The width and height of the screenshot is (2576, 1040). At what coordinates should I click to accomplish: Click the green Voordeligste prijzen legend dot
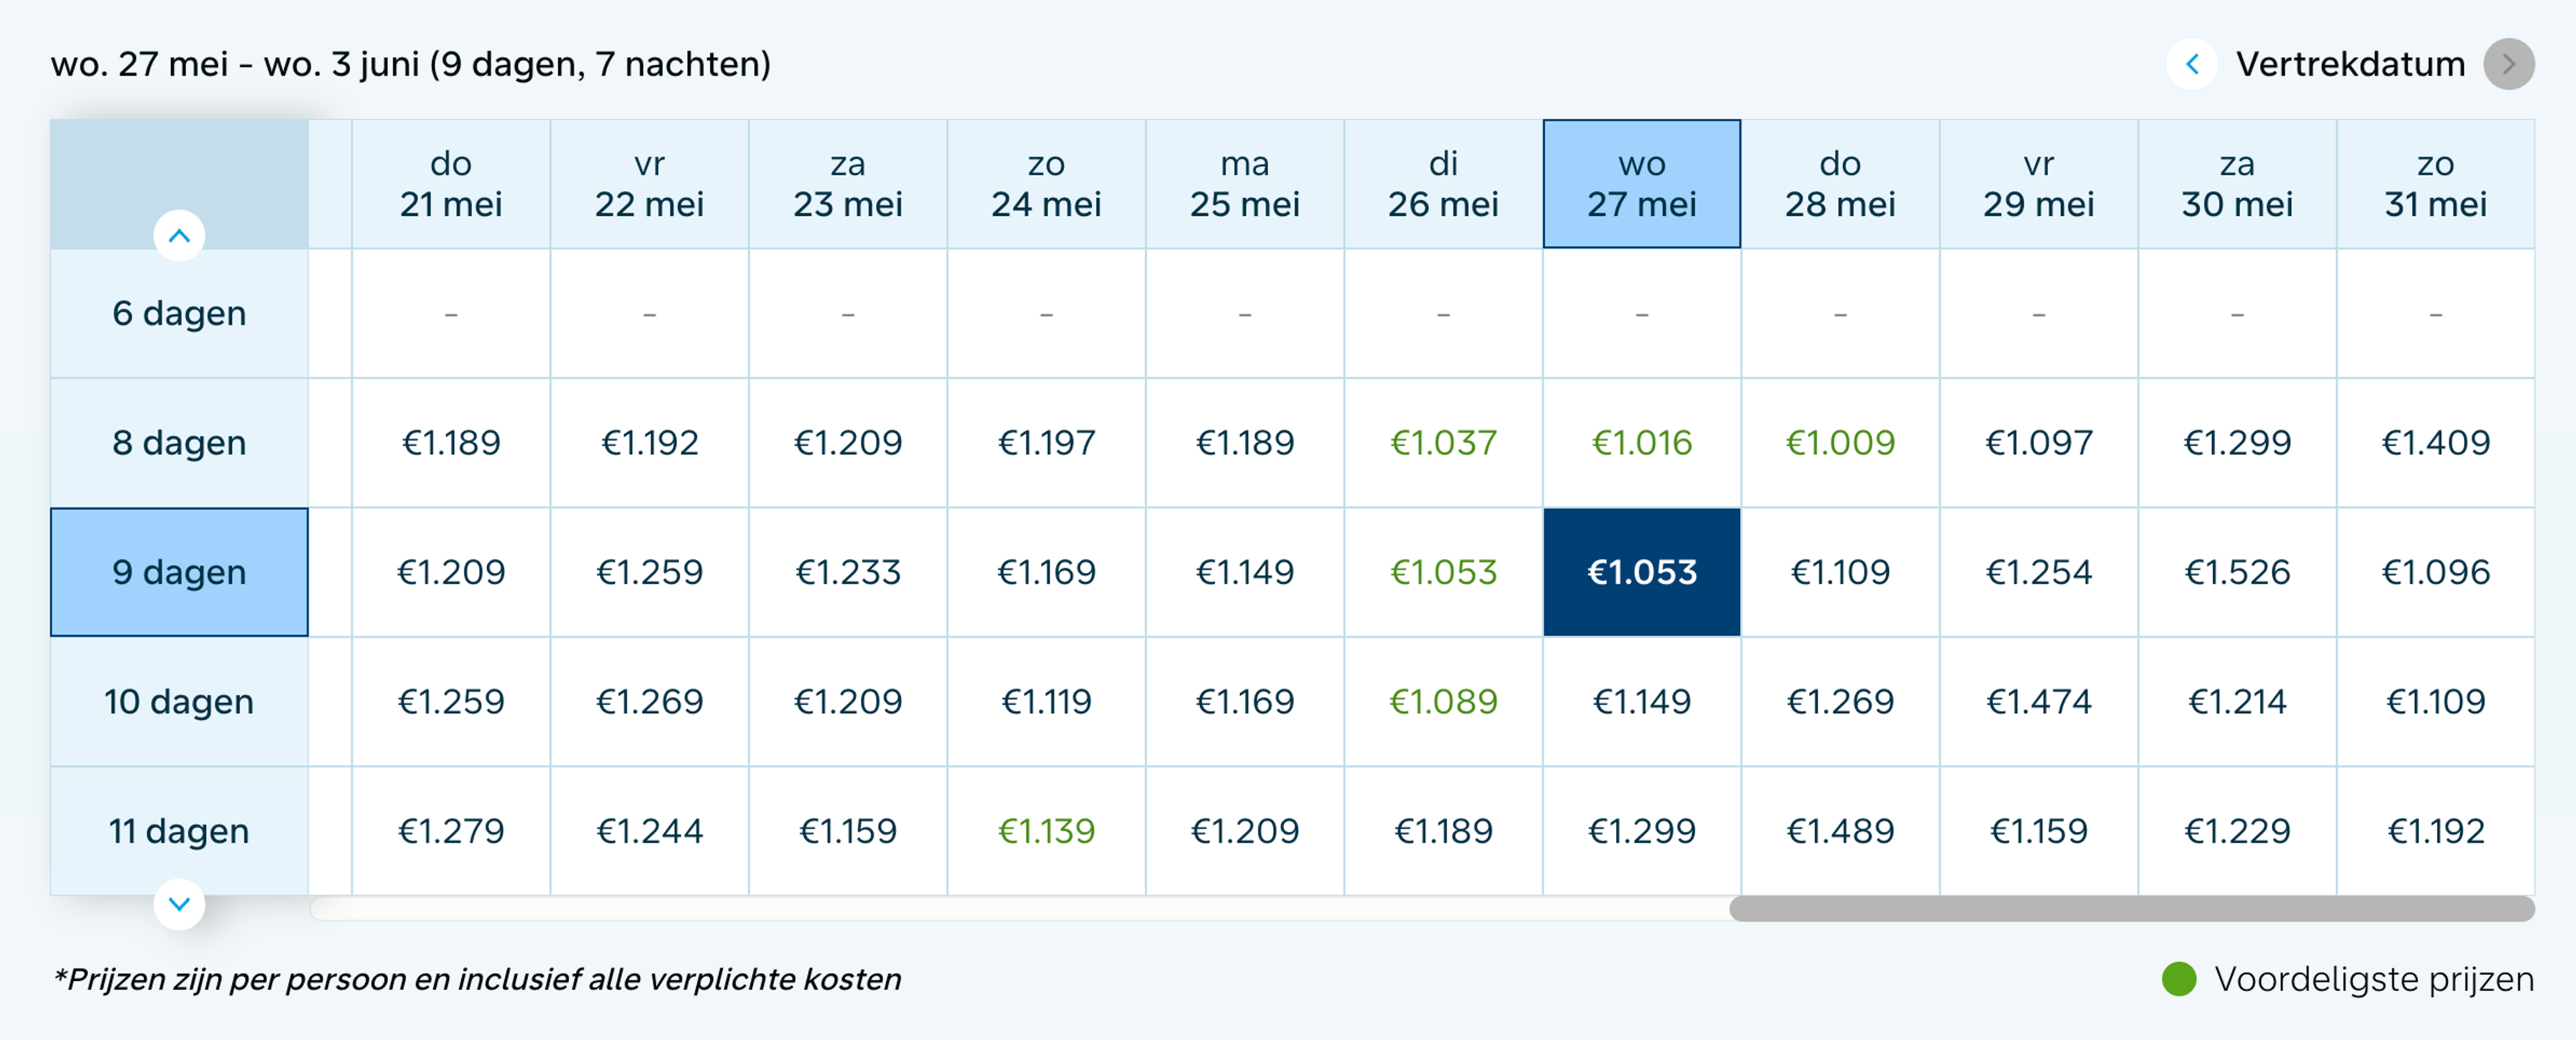coord(2178,979)
